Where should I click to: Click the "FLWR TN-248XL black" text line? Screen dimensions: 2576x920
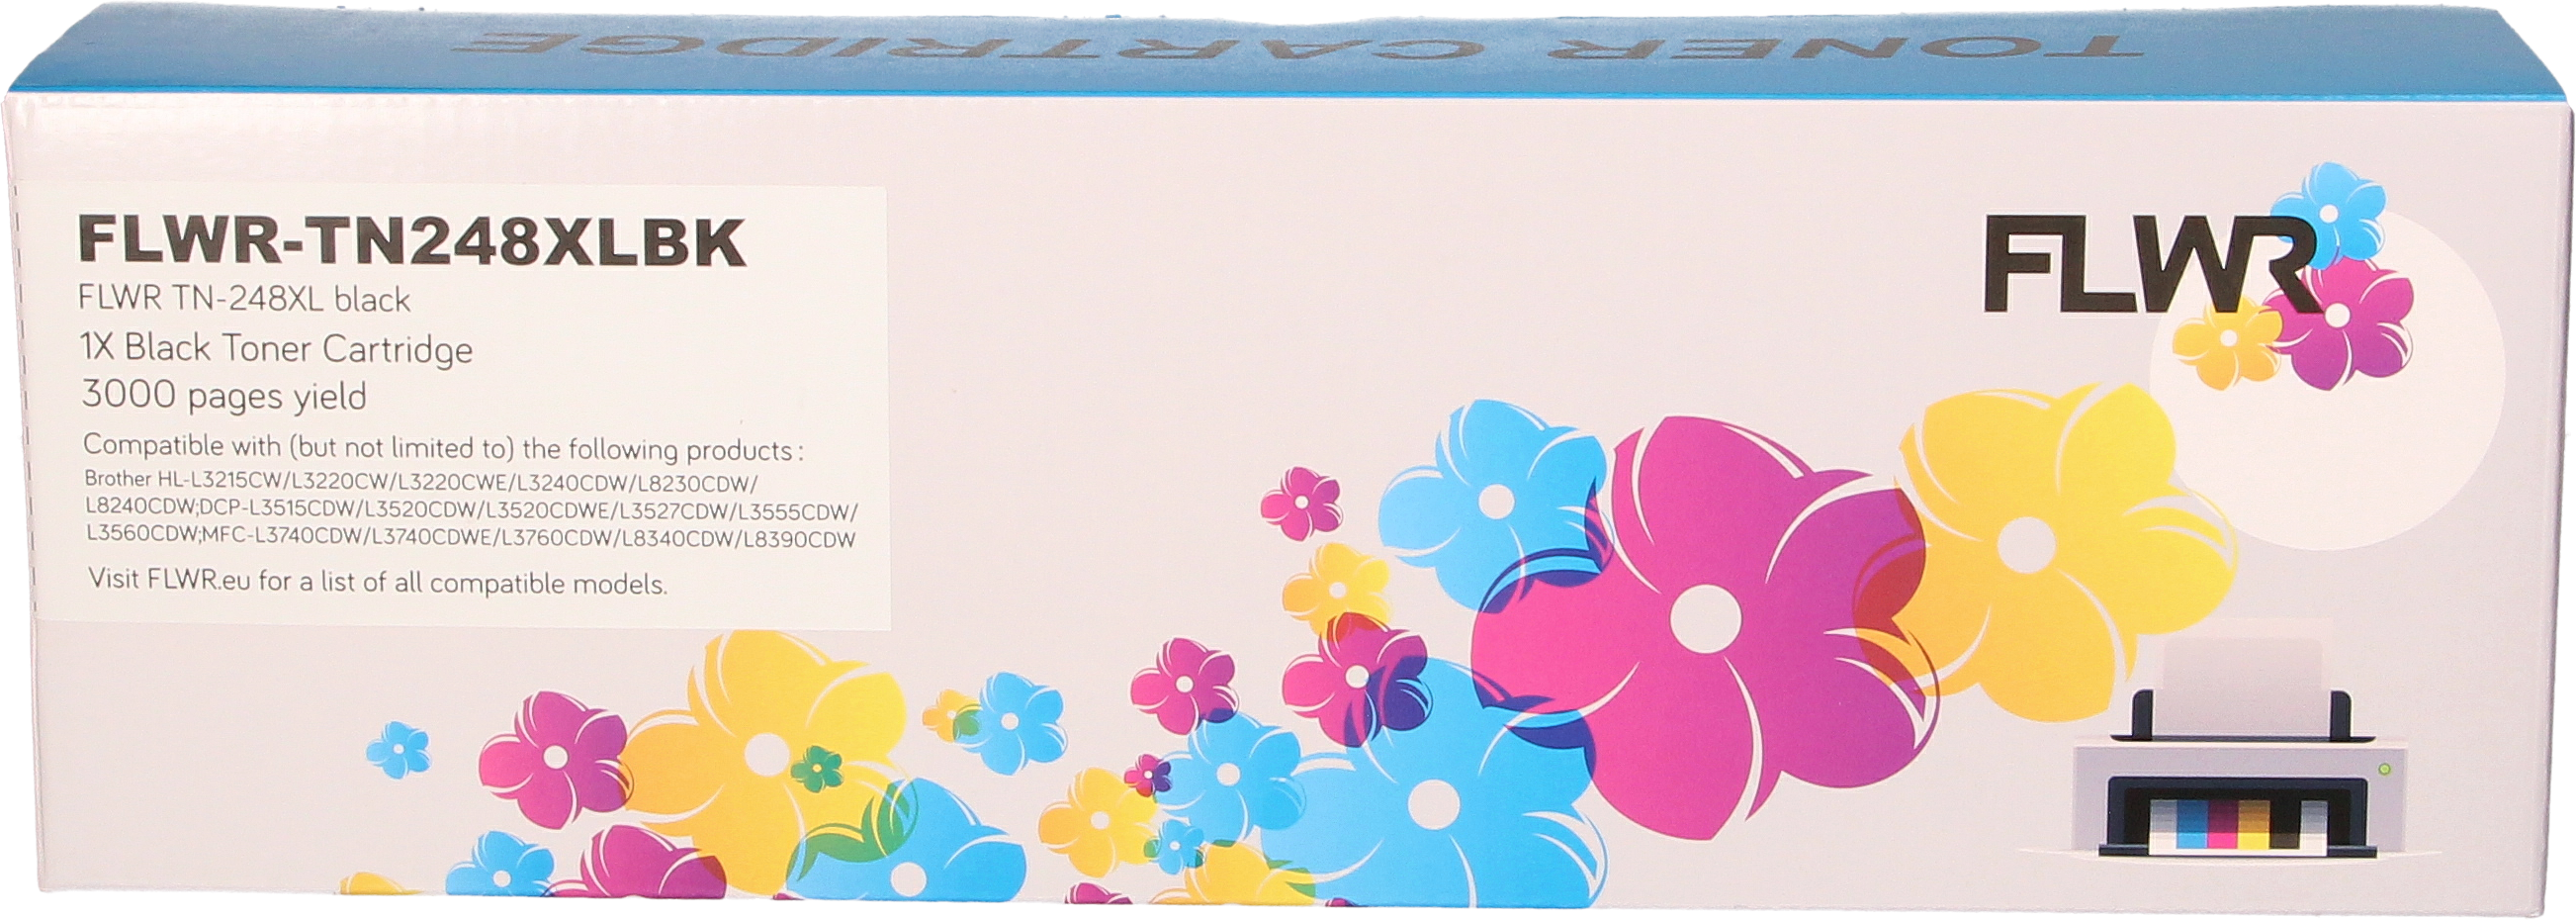[246, 299]
